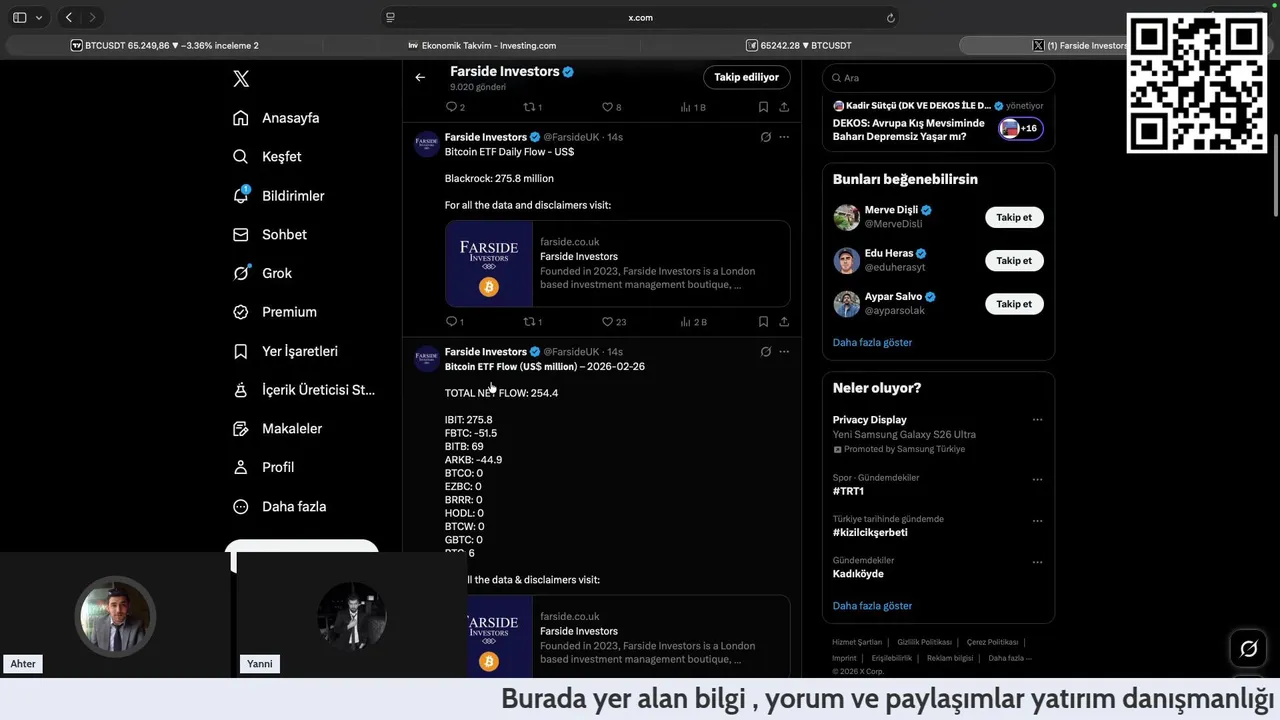Click Safari reload page icon
The width and height of the screenshot is (1280, 720).
pos(890,17)
